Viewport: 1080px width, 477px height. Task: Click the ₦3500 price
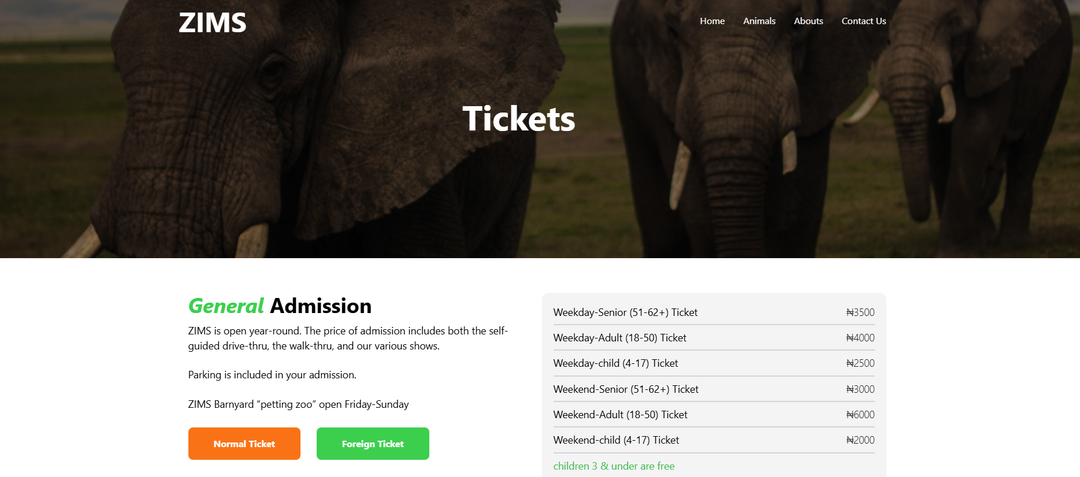[x=860, y=312]
